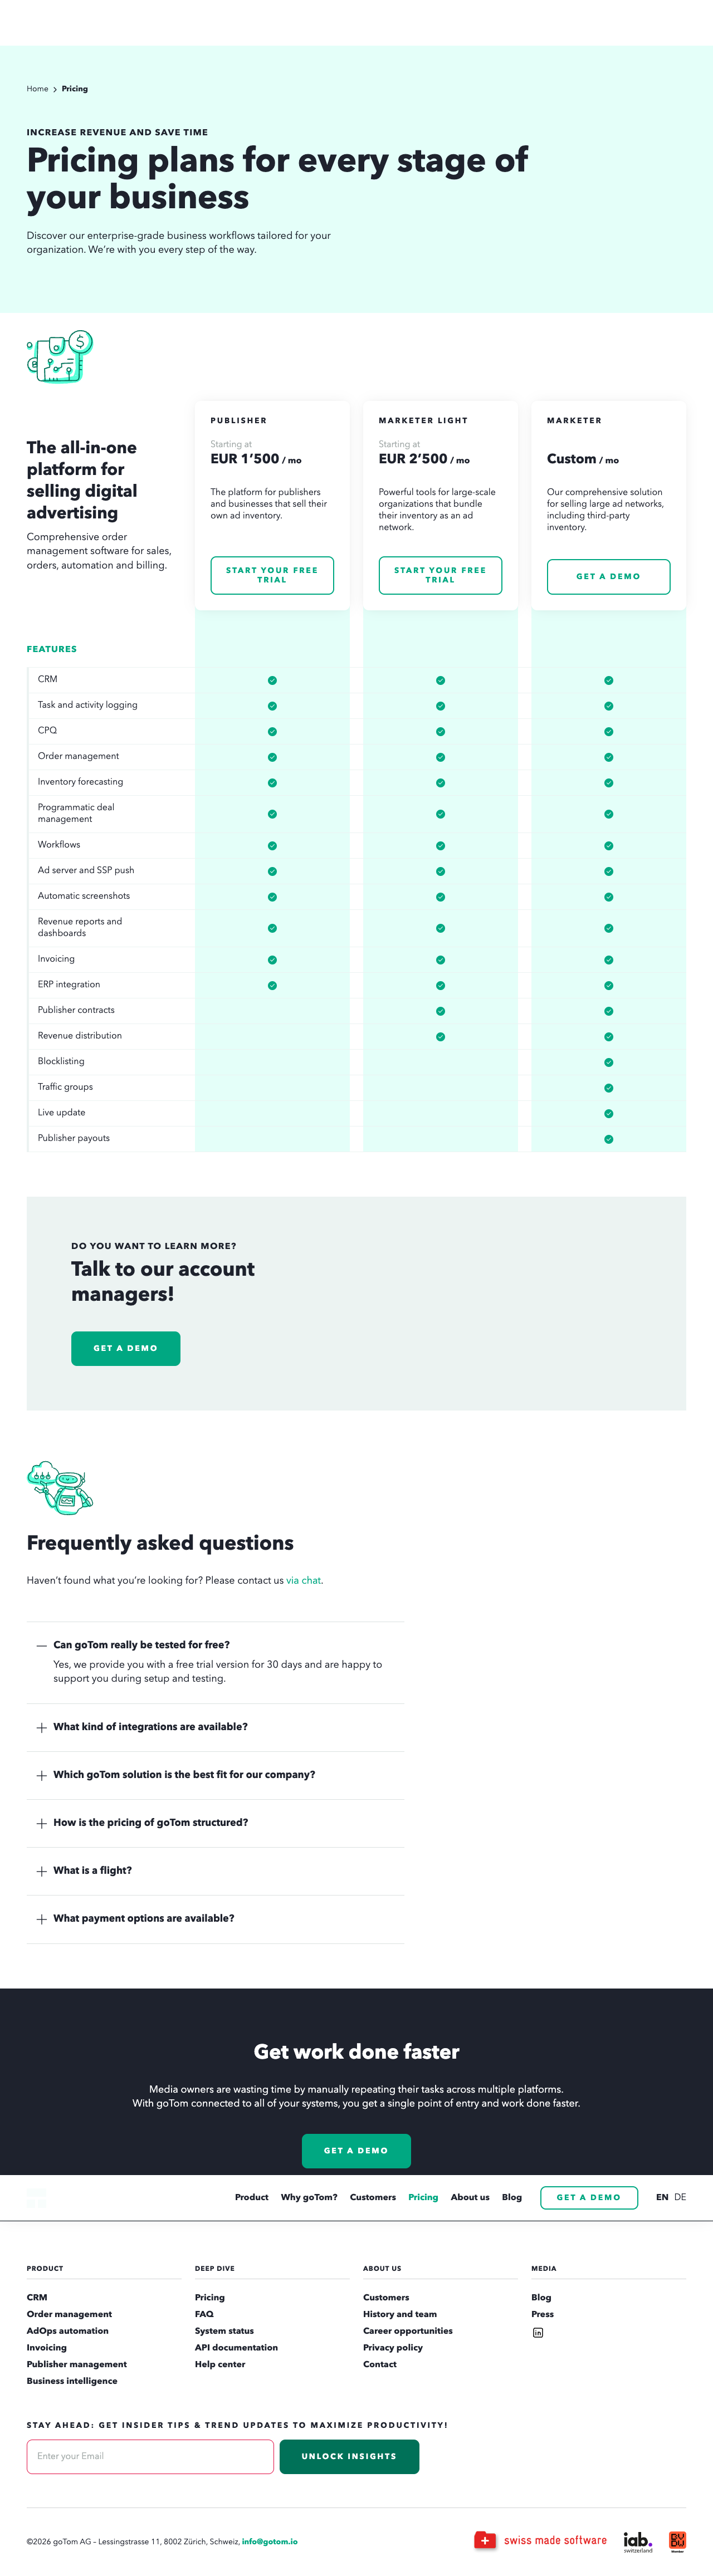This screenshot has width=713, height=2576.
Task: Click the Marketer Publisher payouts checkmark
Action: coord(608,1139)
